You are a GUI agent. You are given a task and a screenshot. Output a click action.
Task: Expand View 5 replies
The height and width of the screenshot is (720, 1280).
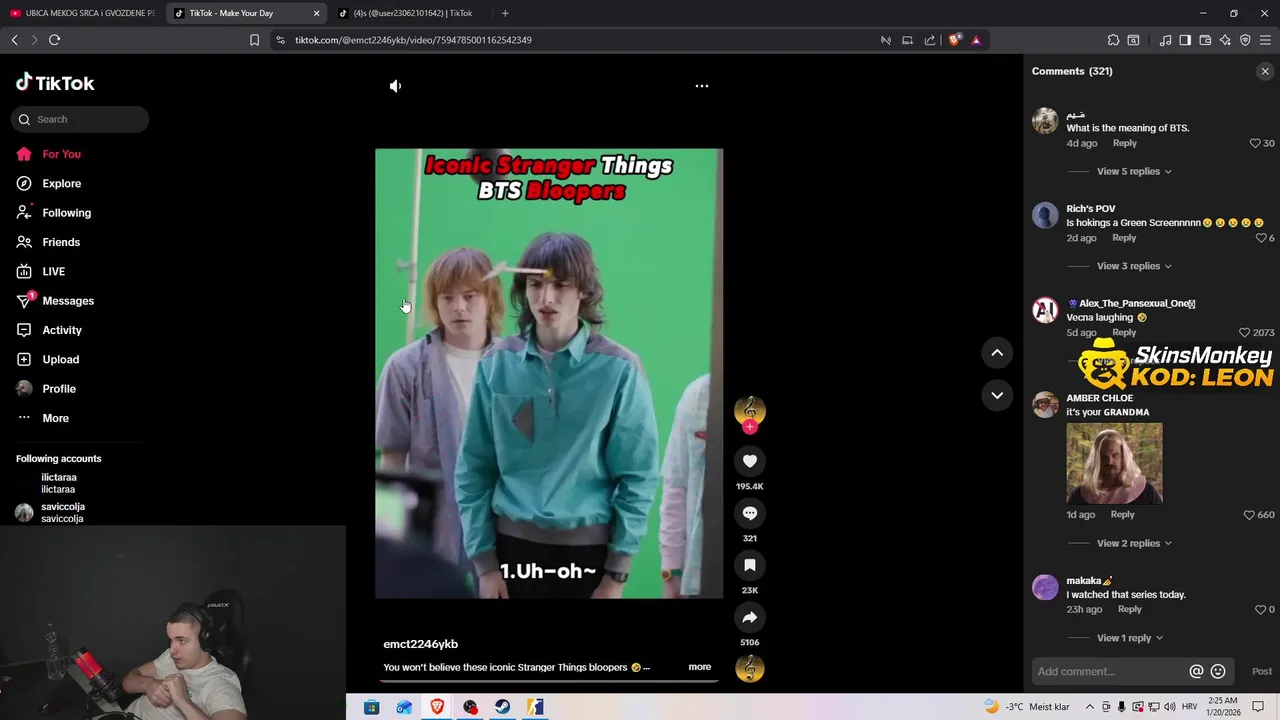[x=1134, y=171]
